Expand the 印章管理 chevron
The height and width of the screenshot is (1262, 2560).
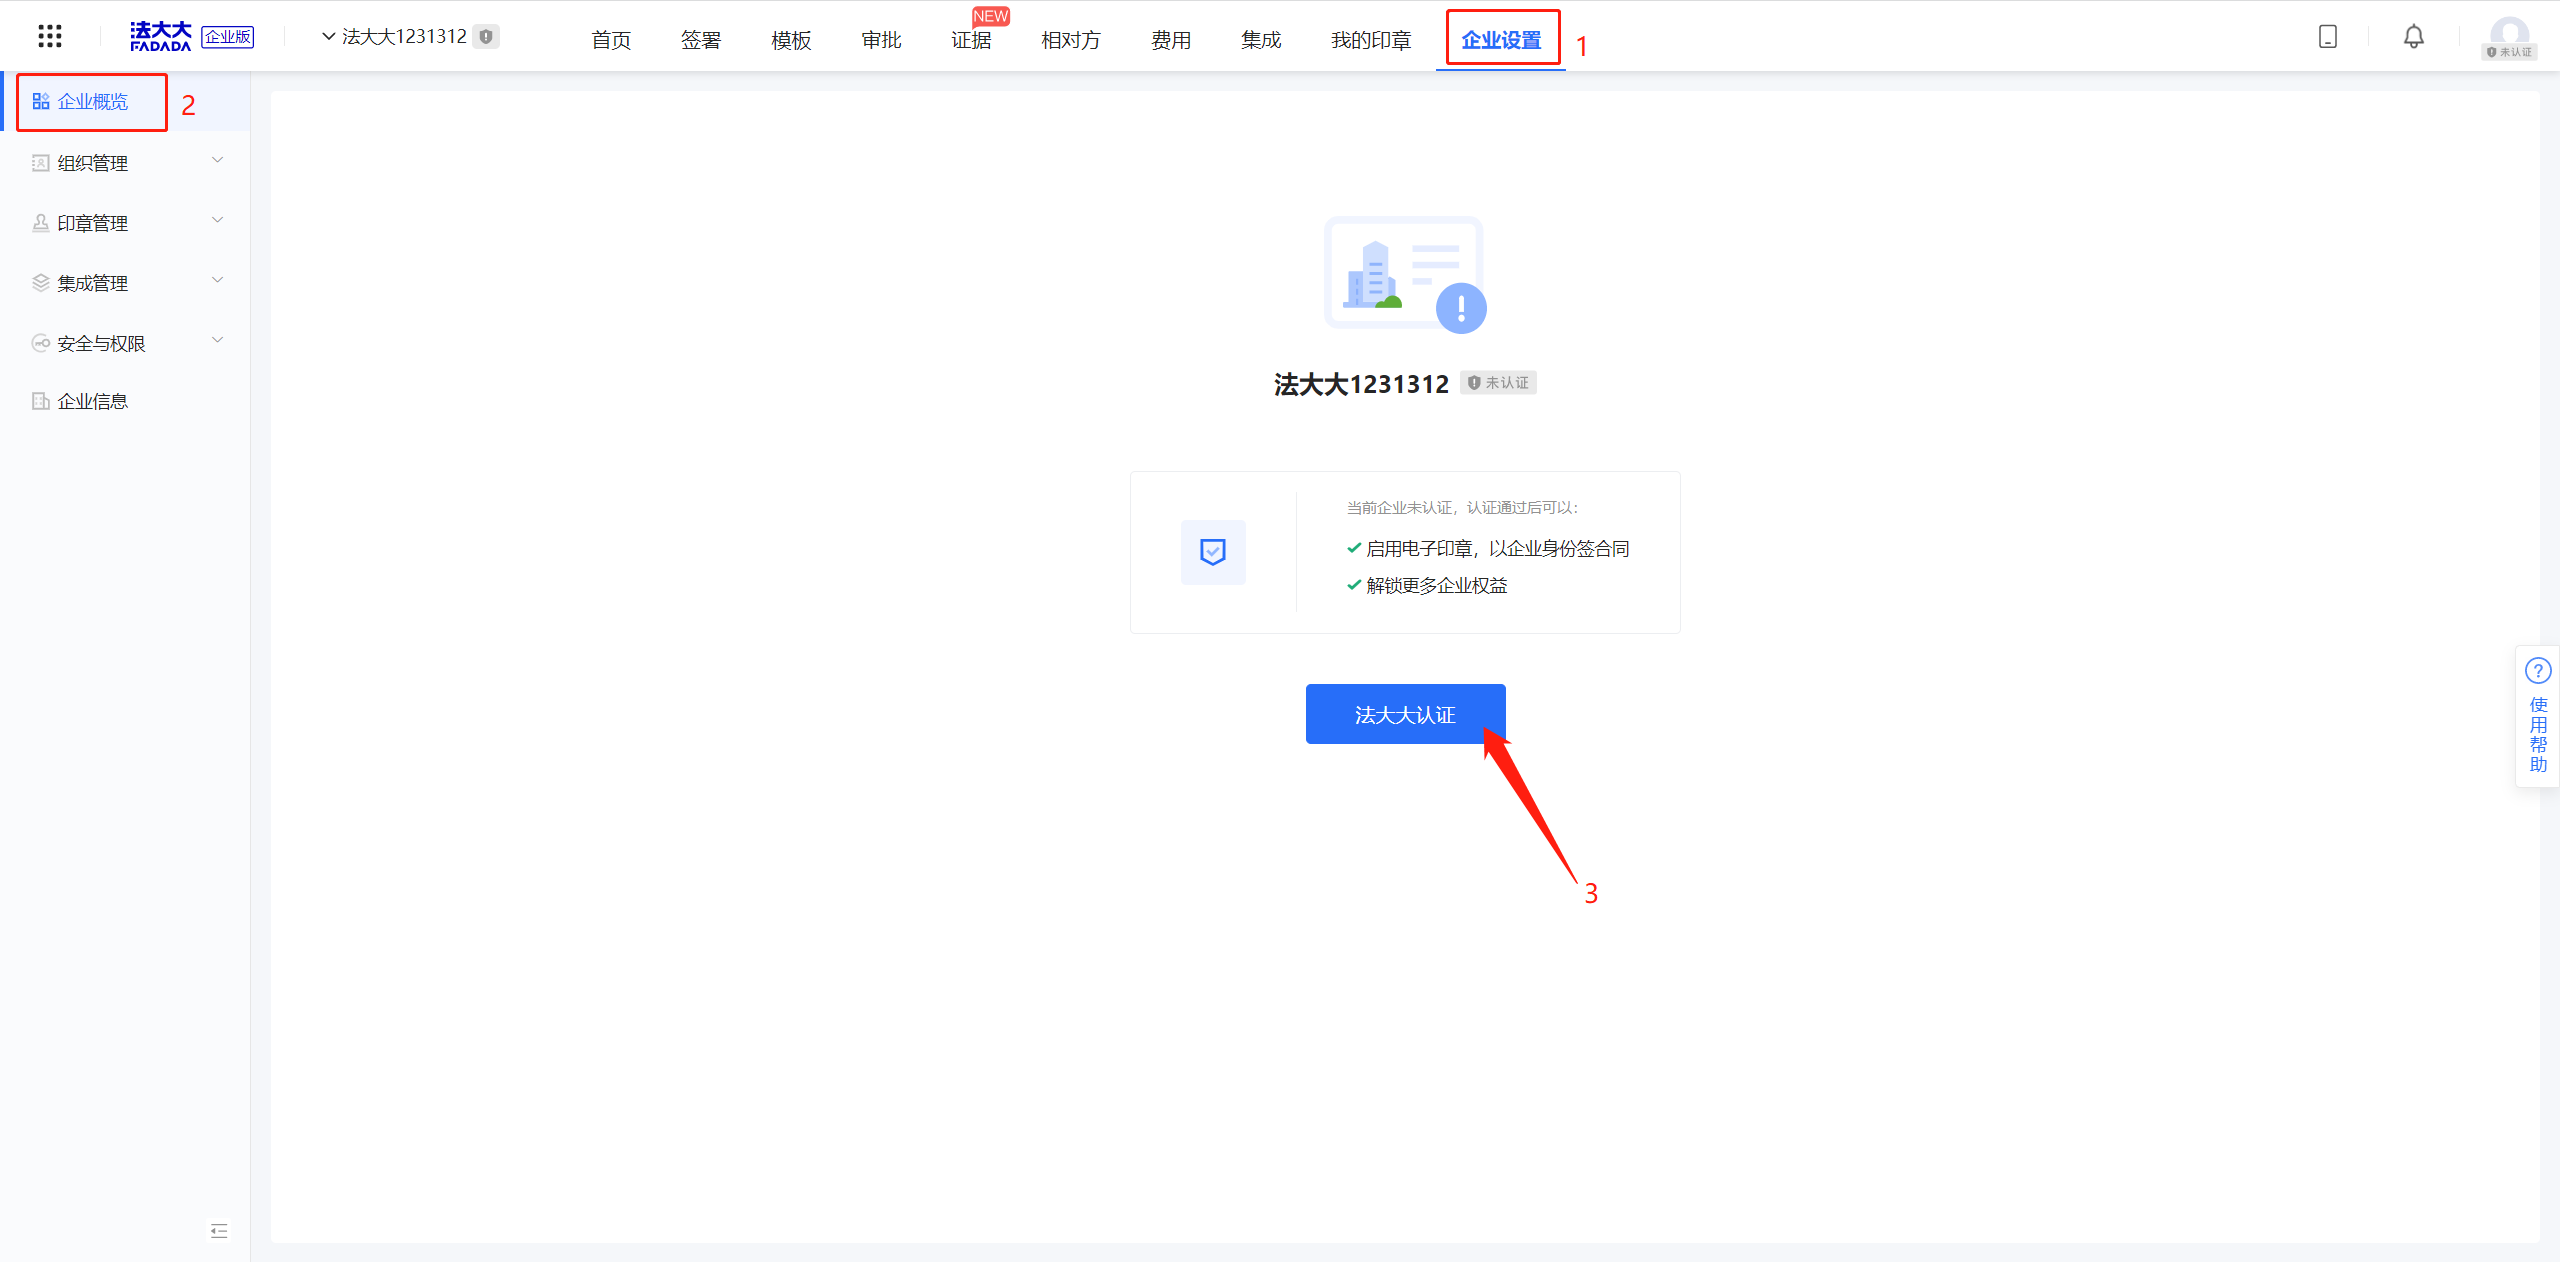218,220
